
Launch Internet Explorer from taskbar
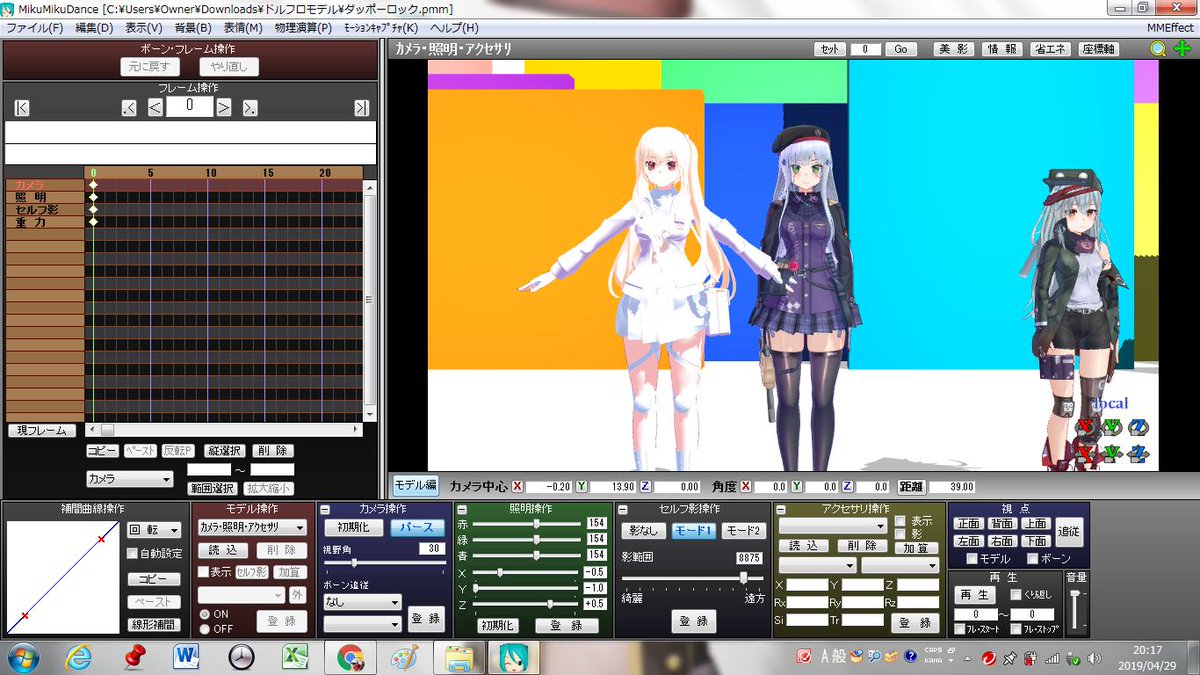coord(78,657)
